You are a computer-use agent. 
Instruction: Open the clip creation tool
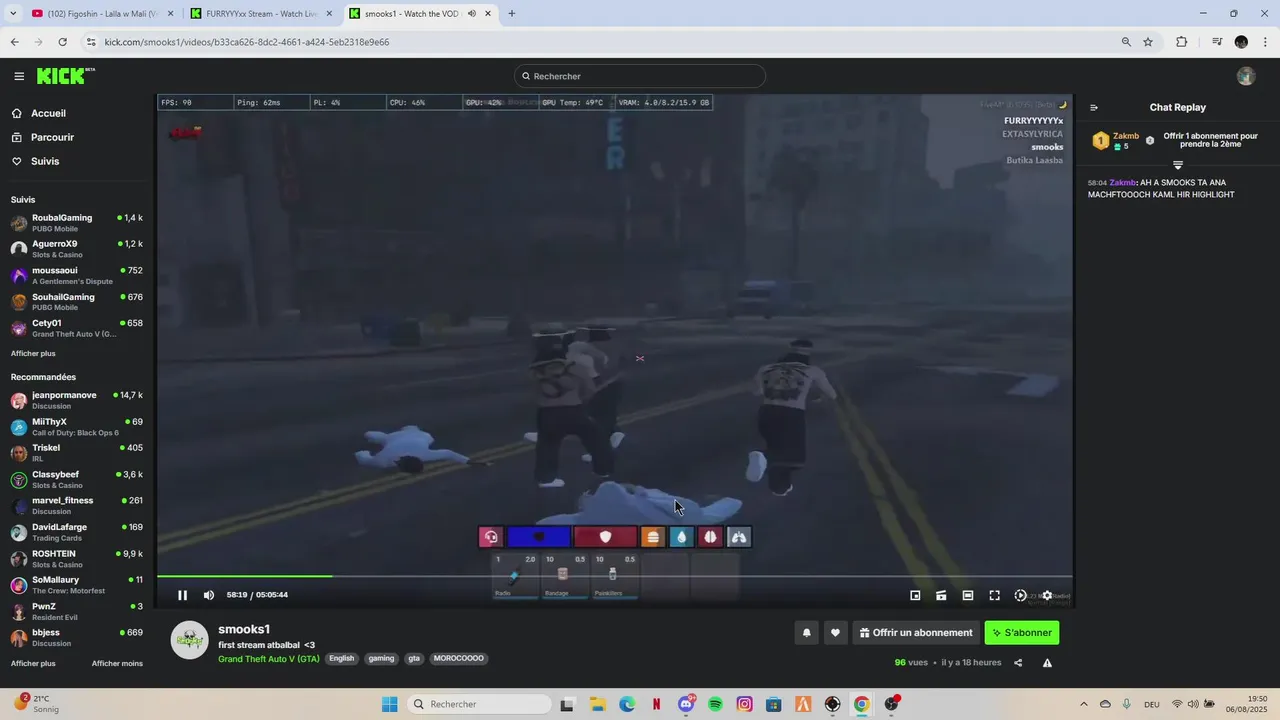point(941,595)
